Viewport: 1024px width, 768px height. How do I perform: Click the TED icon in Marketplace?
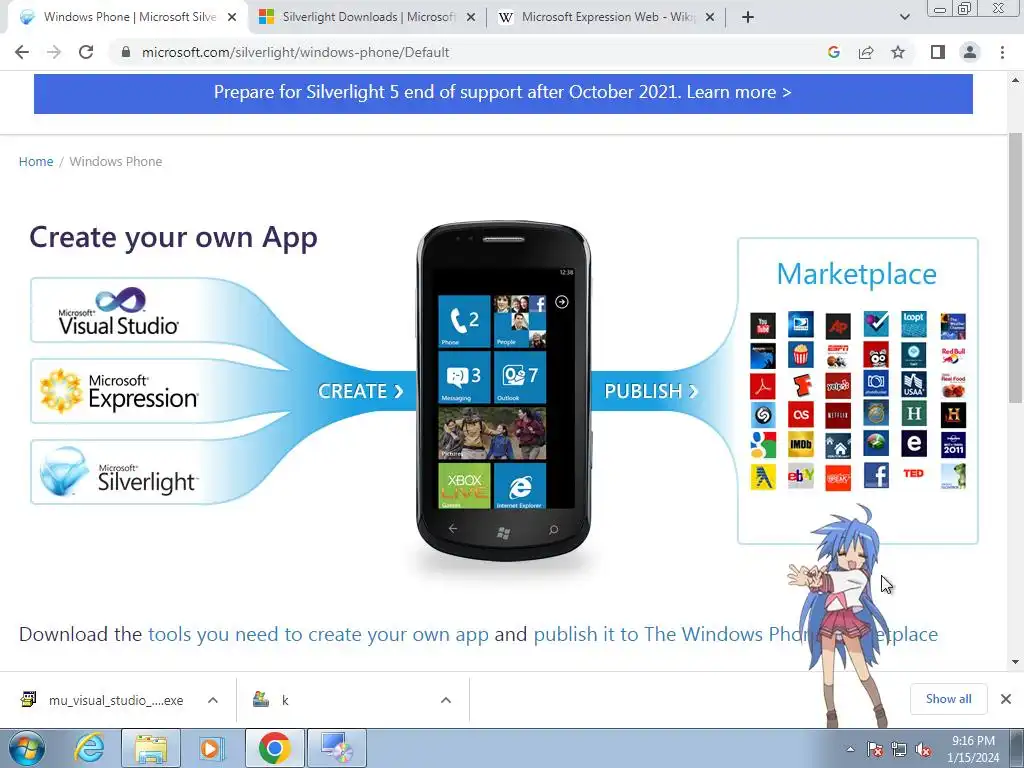click(914, 473)
